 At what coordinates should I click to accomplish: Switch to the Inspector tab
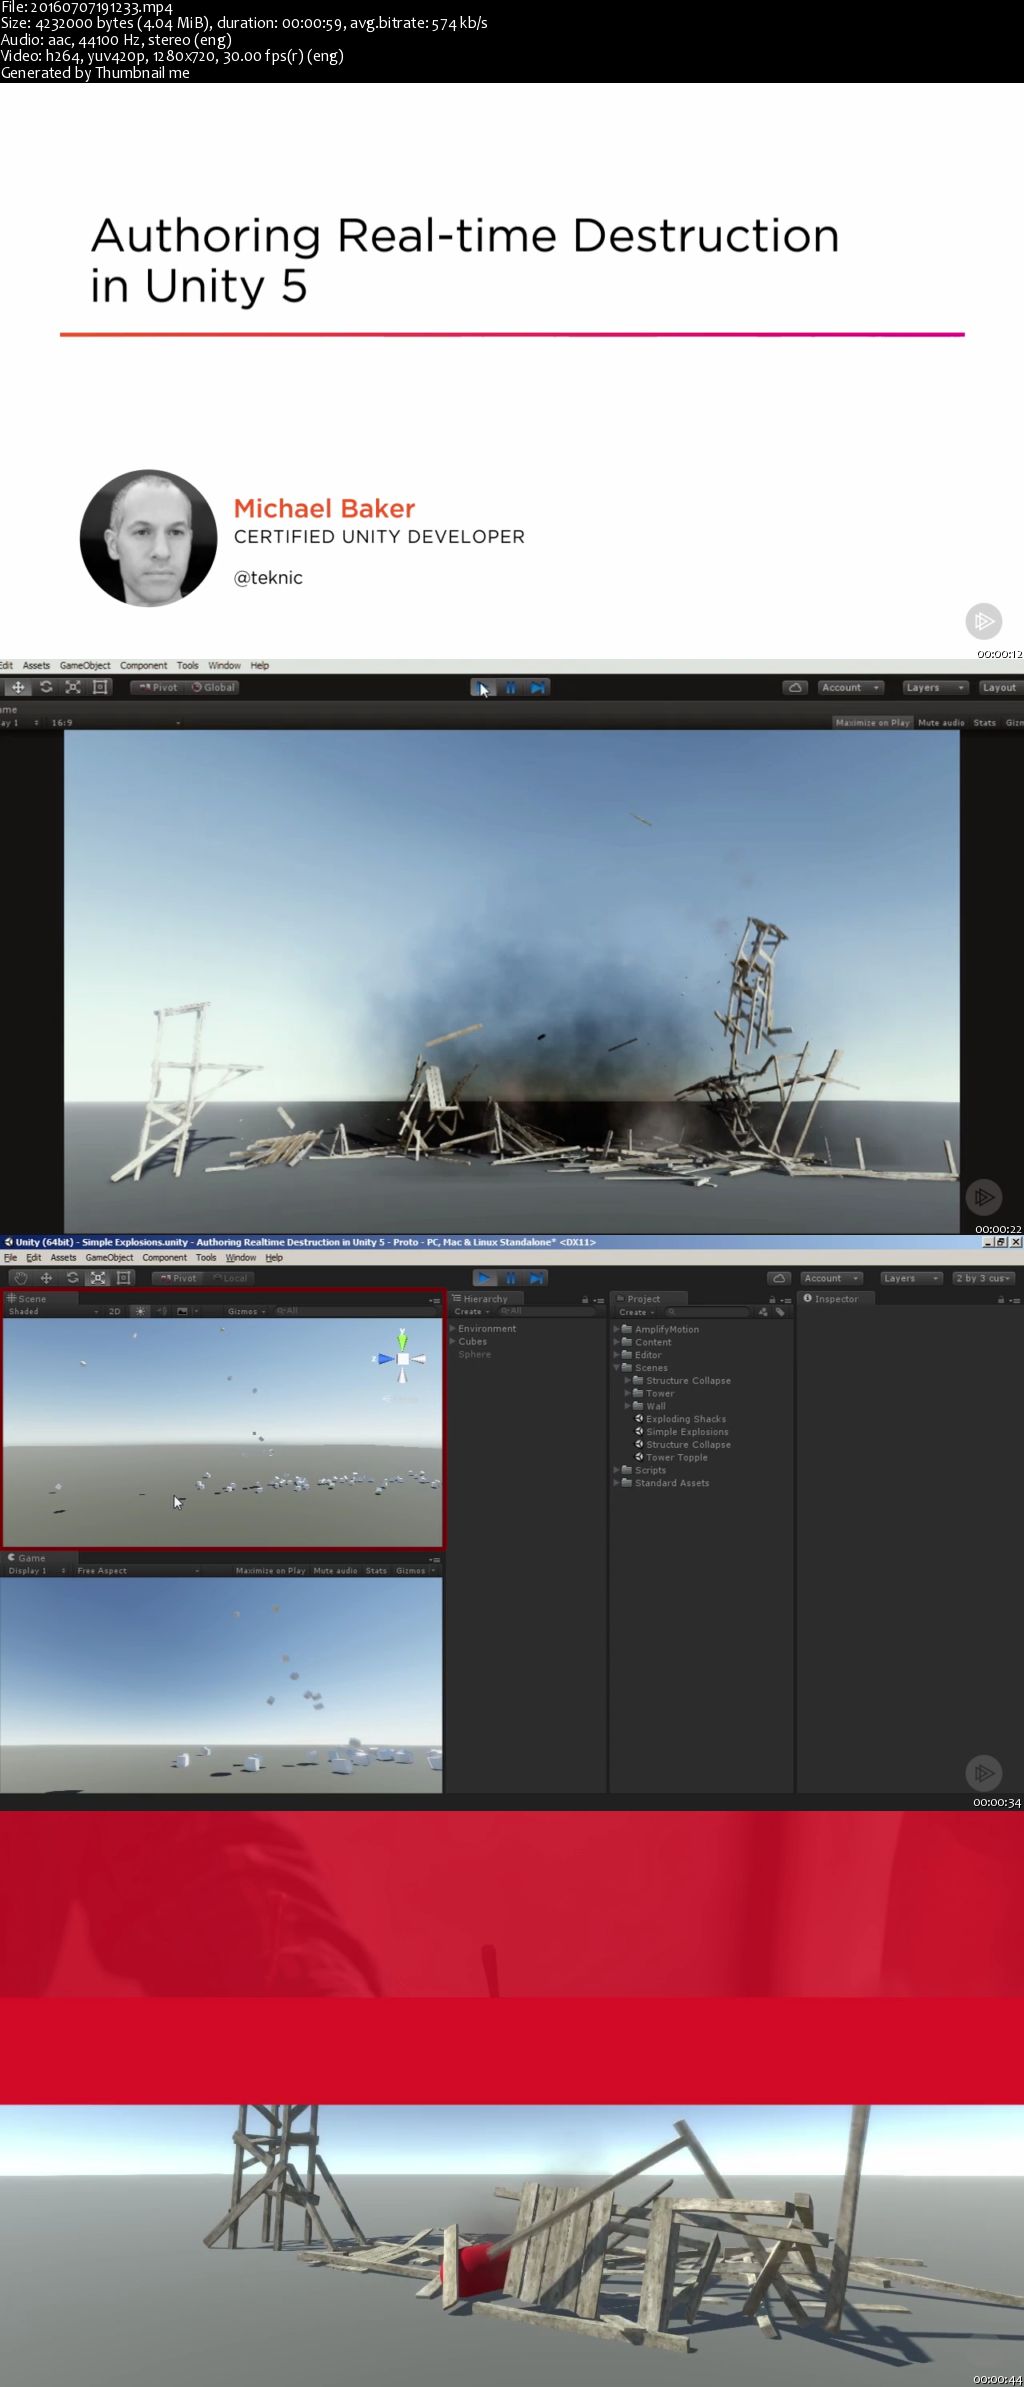tap(836, 1299)
